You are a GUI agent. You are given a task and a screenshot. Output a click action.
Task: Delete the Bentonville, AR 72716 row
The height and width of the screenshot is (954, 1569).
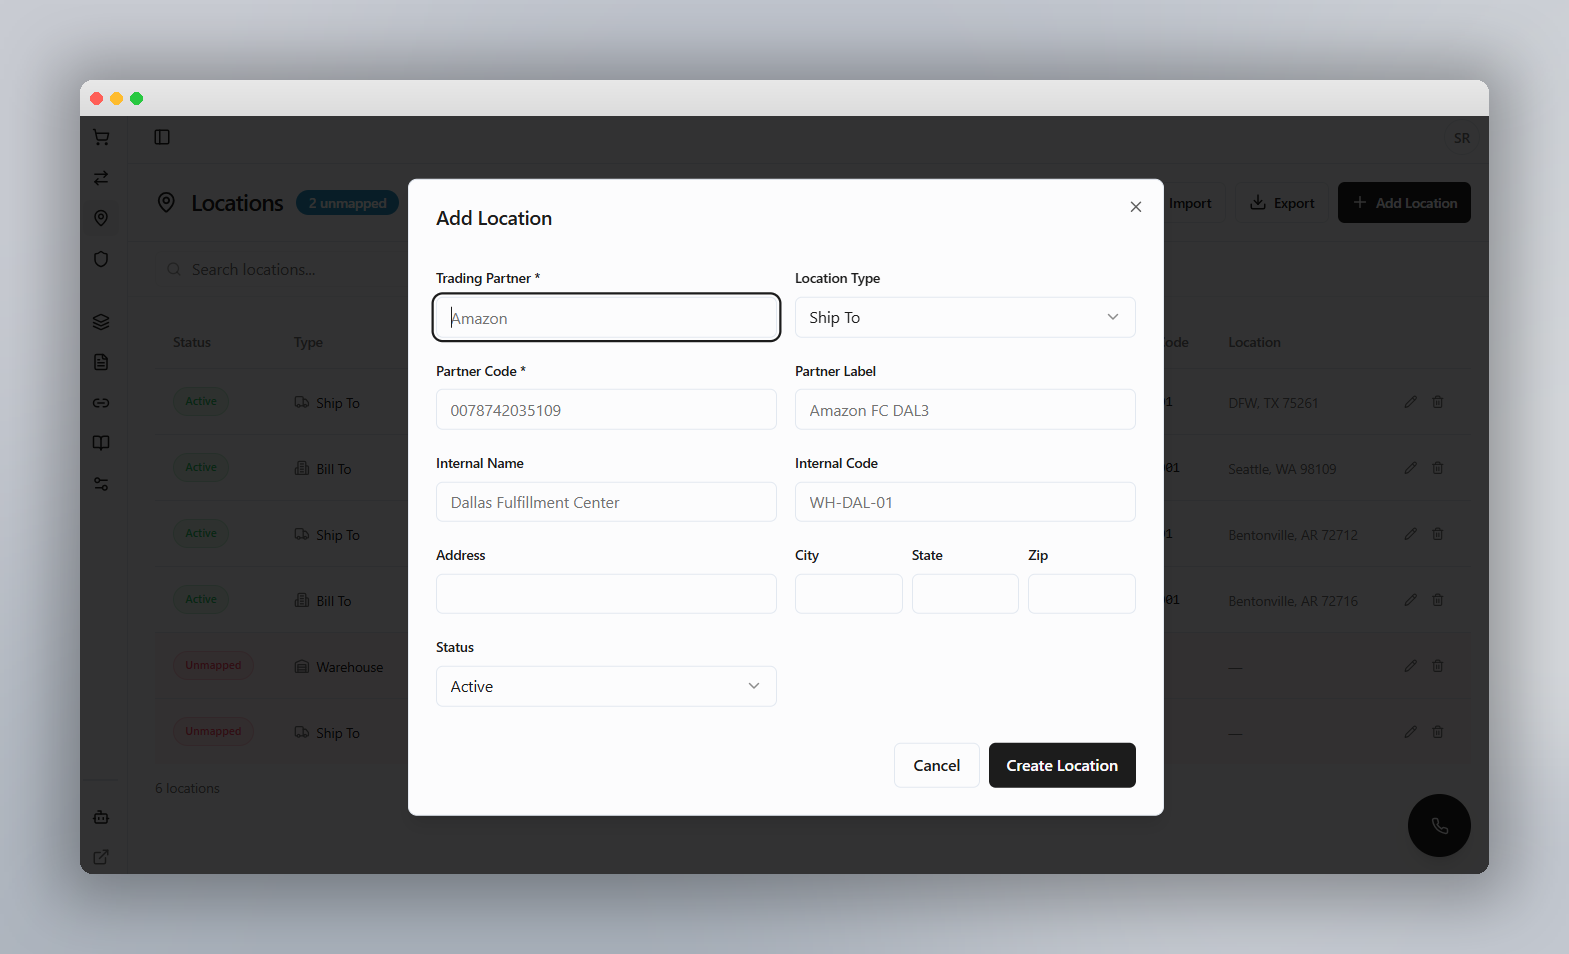tap(1438, 600)
